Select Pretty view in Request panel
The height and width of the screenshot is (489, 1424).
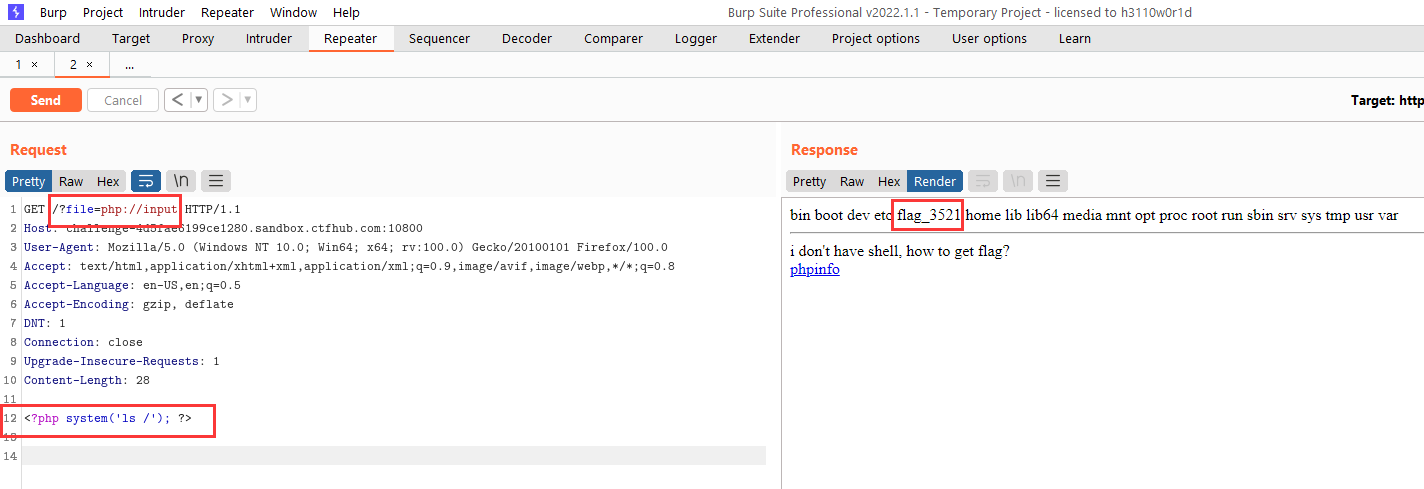(29, 181)
